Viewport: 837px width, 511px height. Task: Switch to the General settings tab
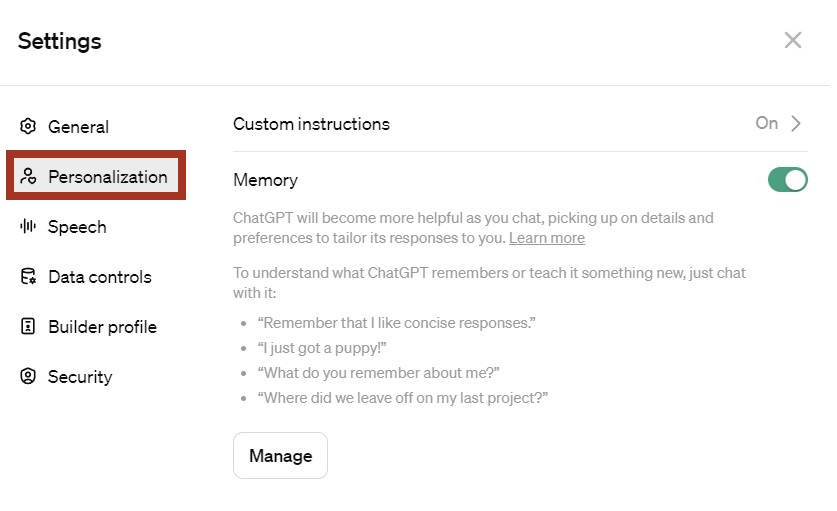78,127
